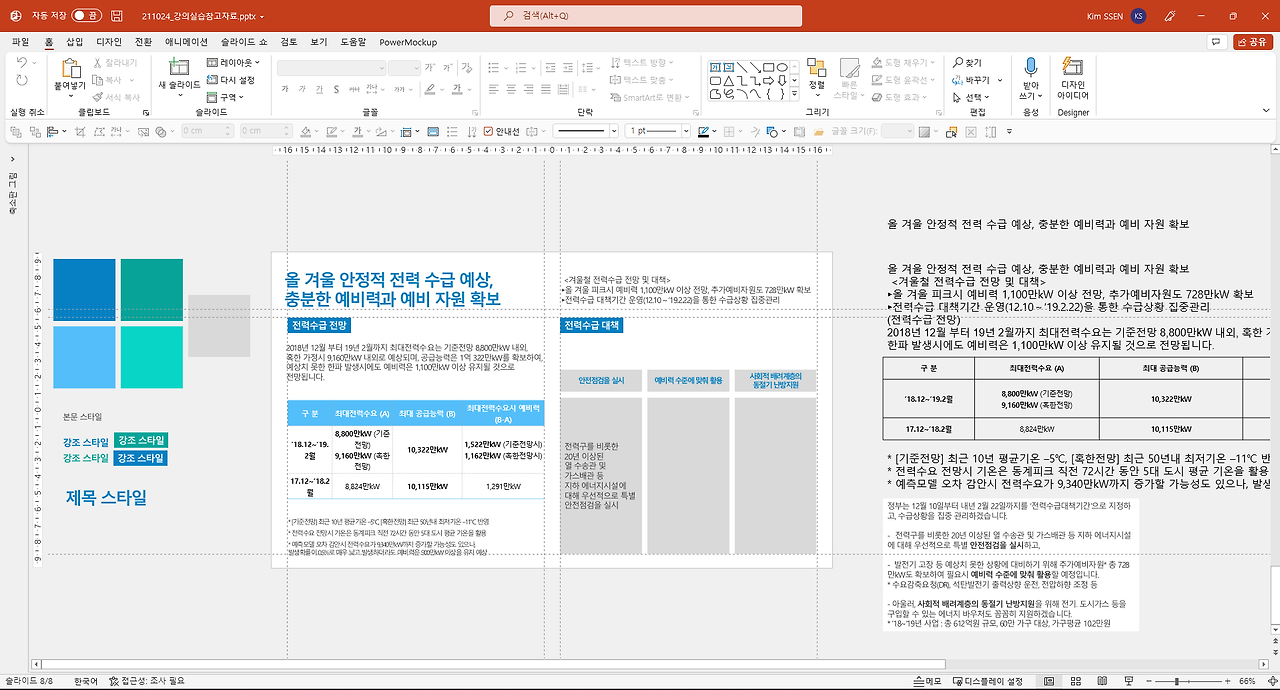Open the Layout (레이아웃) dropdown

coord(231,63)
